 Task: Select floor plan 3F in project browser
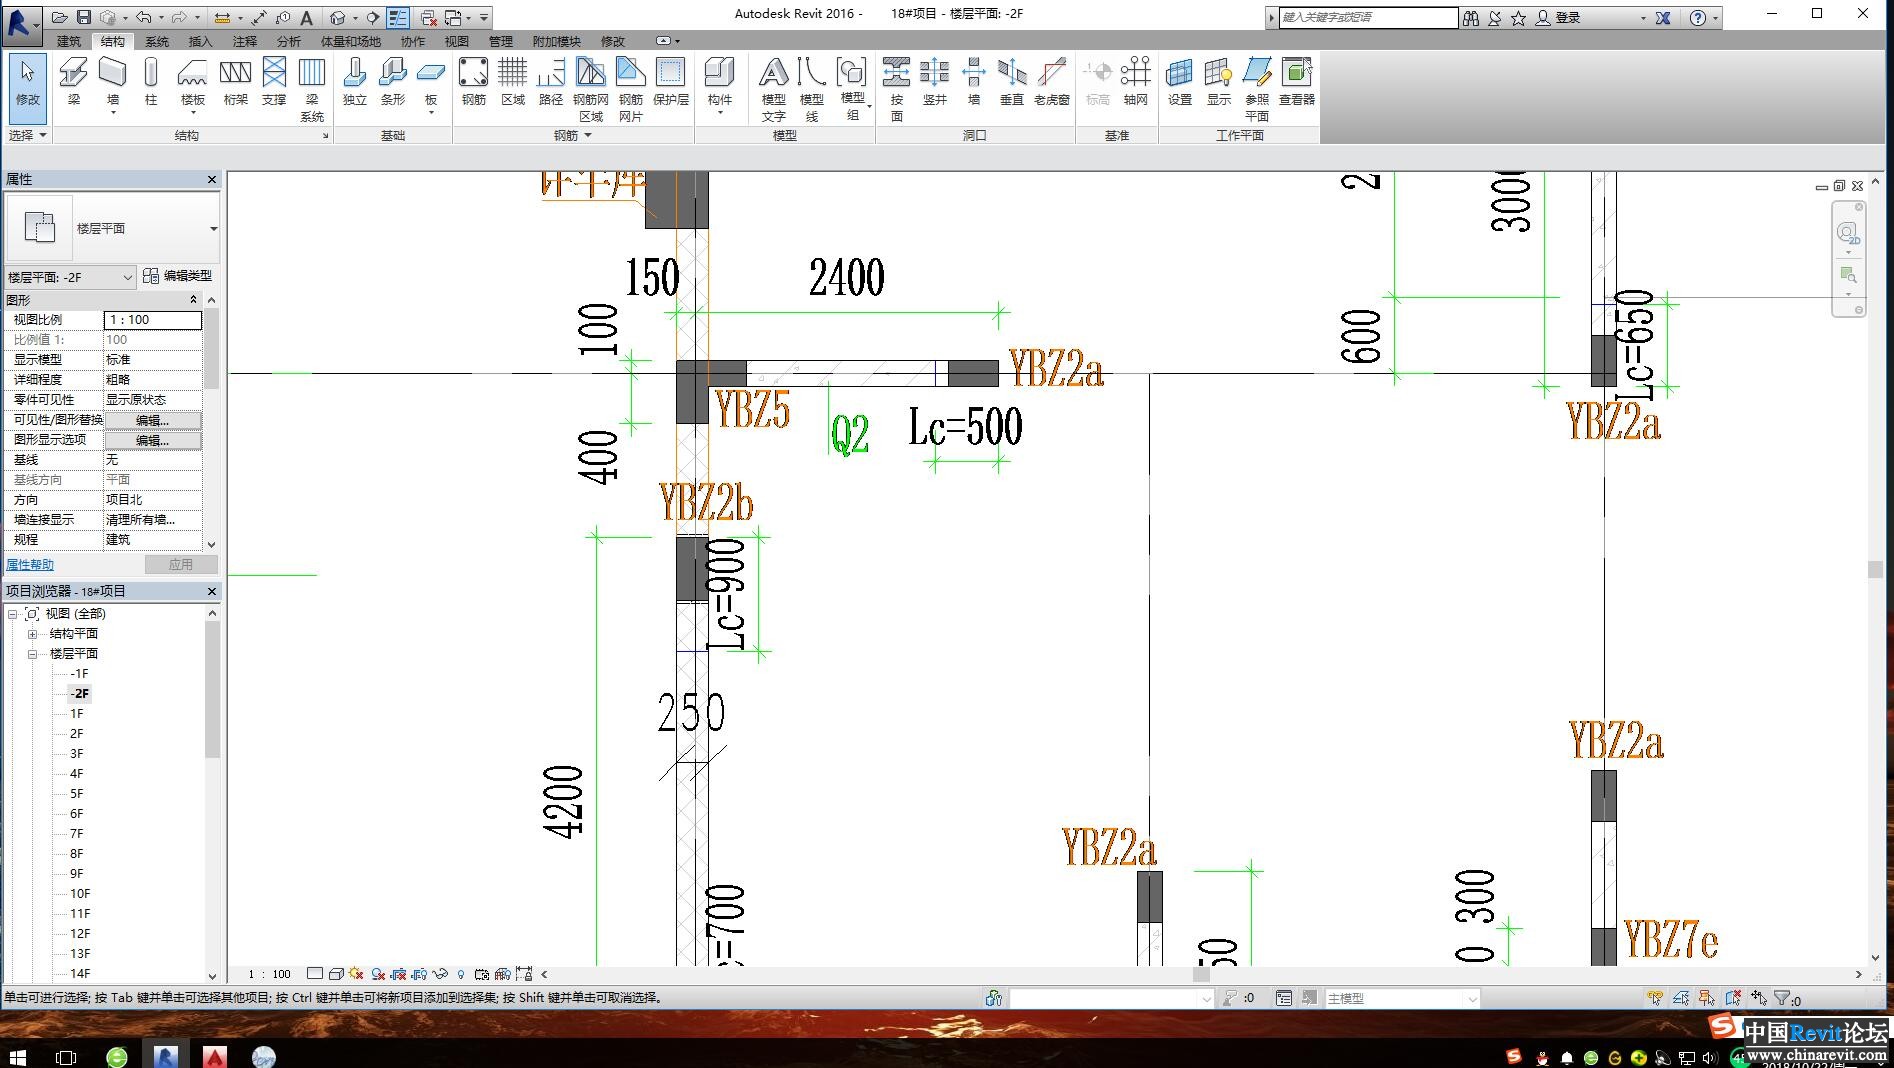pyautogui.click(x=77, y=754)
